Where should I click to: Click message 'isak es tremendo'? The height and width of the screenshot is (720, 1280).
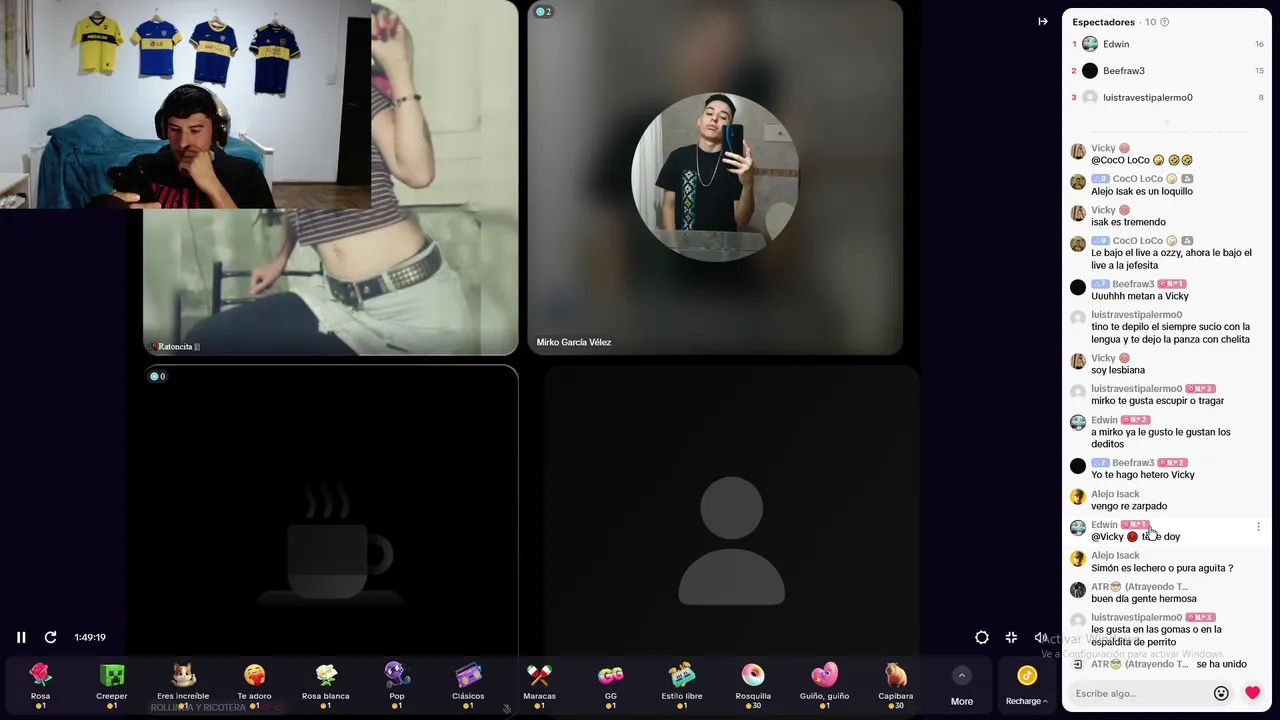point(1128,222)
